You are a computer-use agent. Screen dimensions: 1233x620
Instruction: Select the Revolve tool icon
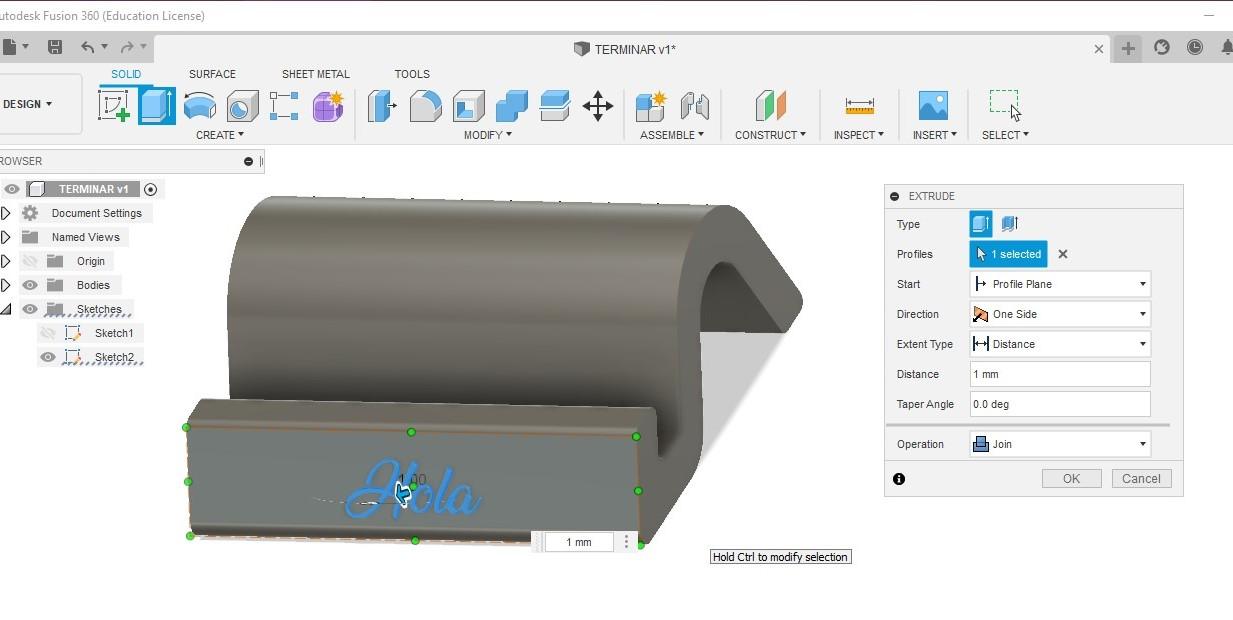pyautogui.click(x=200, y=105)
